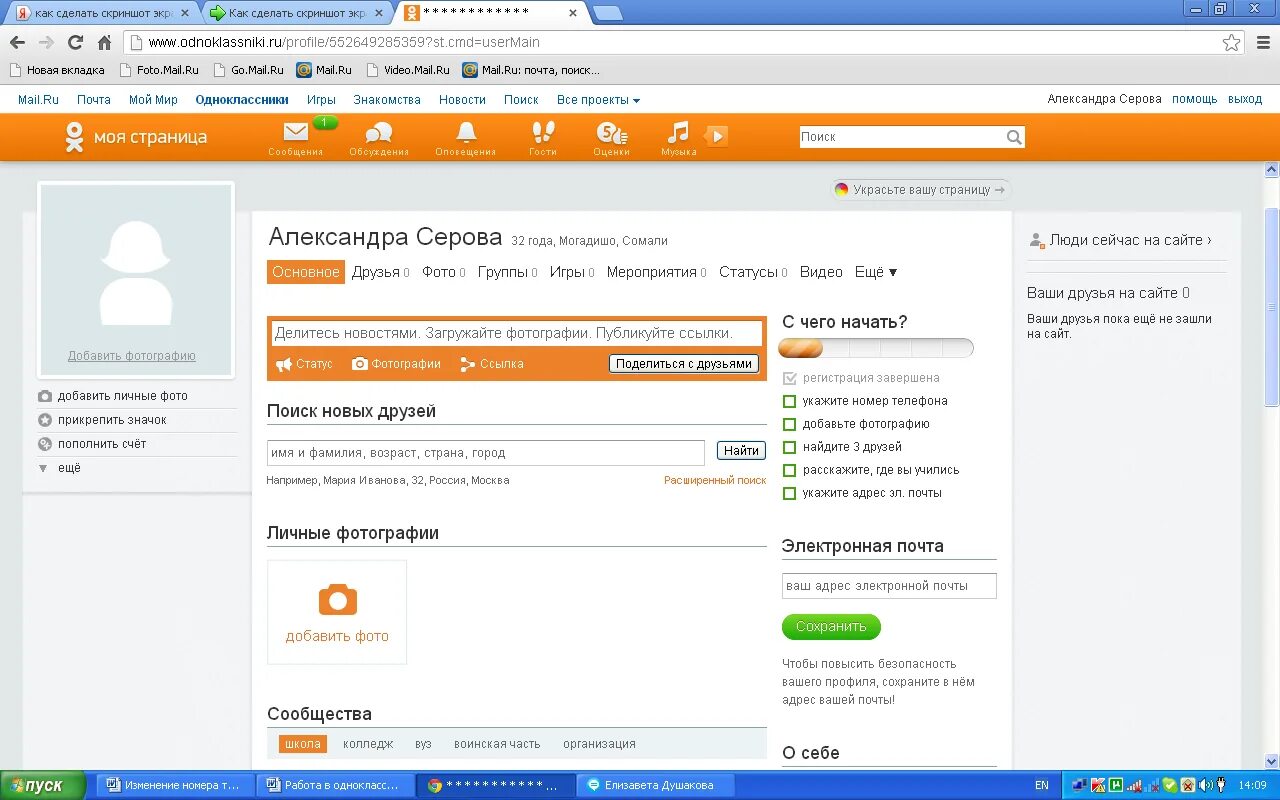This screenshot has height=800, width=1280.
Task: Expand 'ещё' in left sidebar
Action: pos(60,468)
